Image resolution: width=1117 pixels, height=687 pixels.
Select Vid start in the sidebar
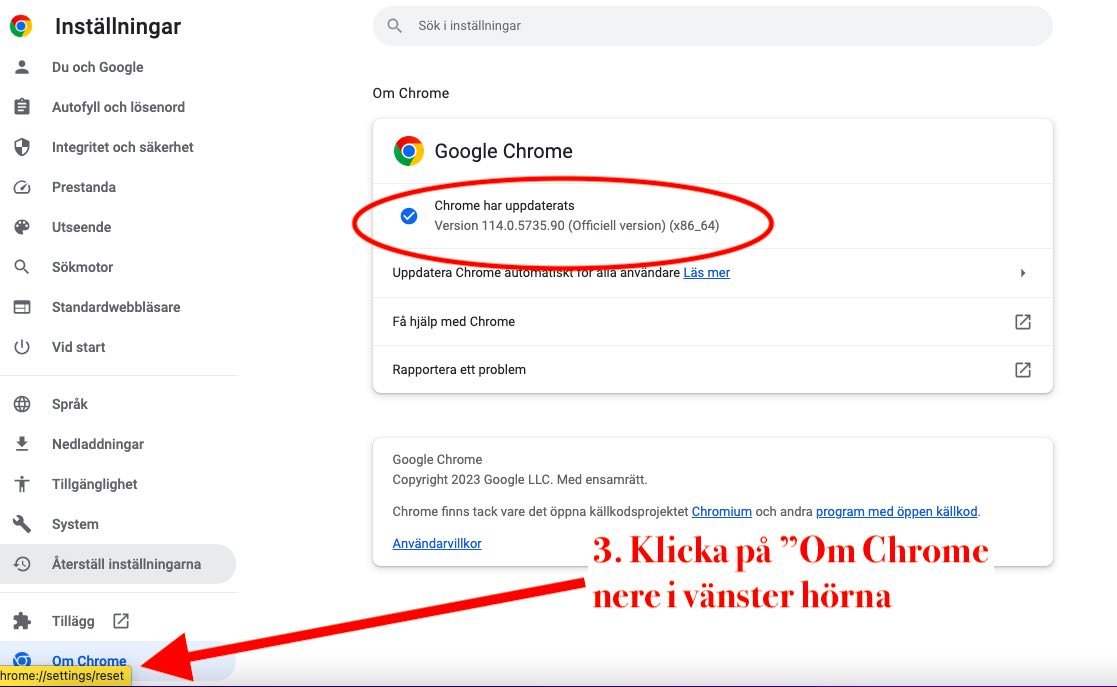(78, 347)
